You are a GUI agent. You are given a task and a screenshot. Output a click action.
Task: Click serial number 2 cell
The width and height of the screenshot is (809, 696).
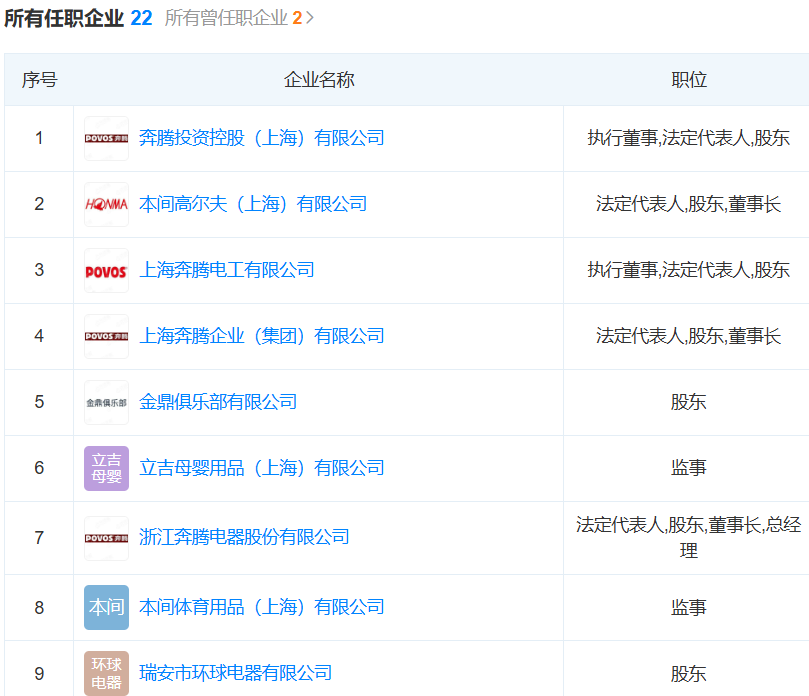click(x=39, y=204)
